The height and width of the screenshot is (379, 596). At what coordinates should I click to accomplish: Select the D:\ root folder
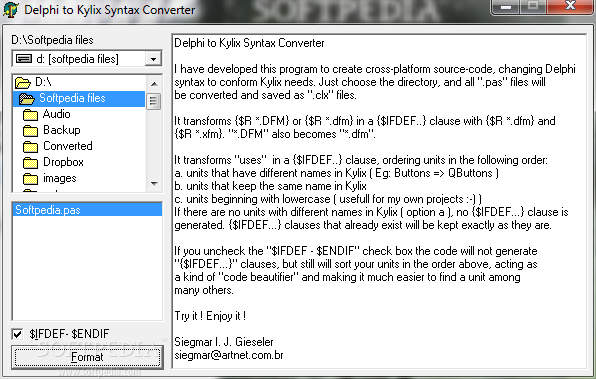coord(43,82)
